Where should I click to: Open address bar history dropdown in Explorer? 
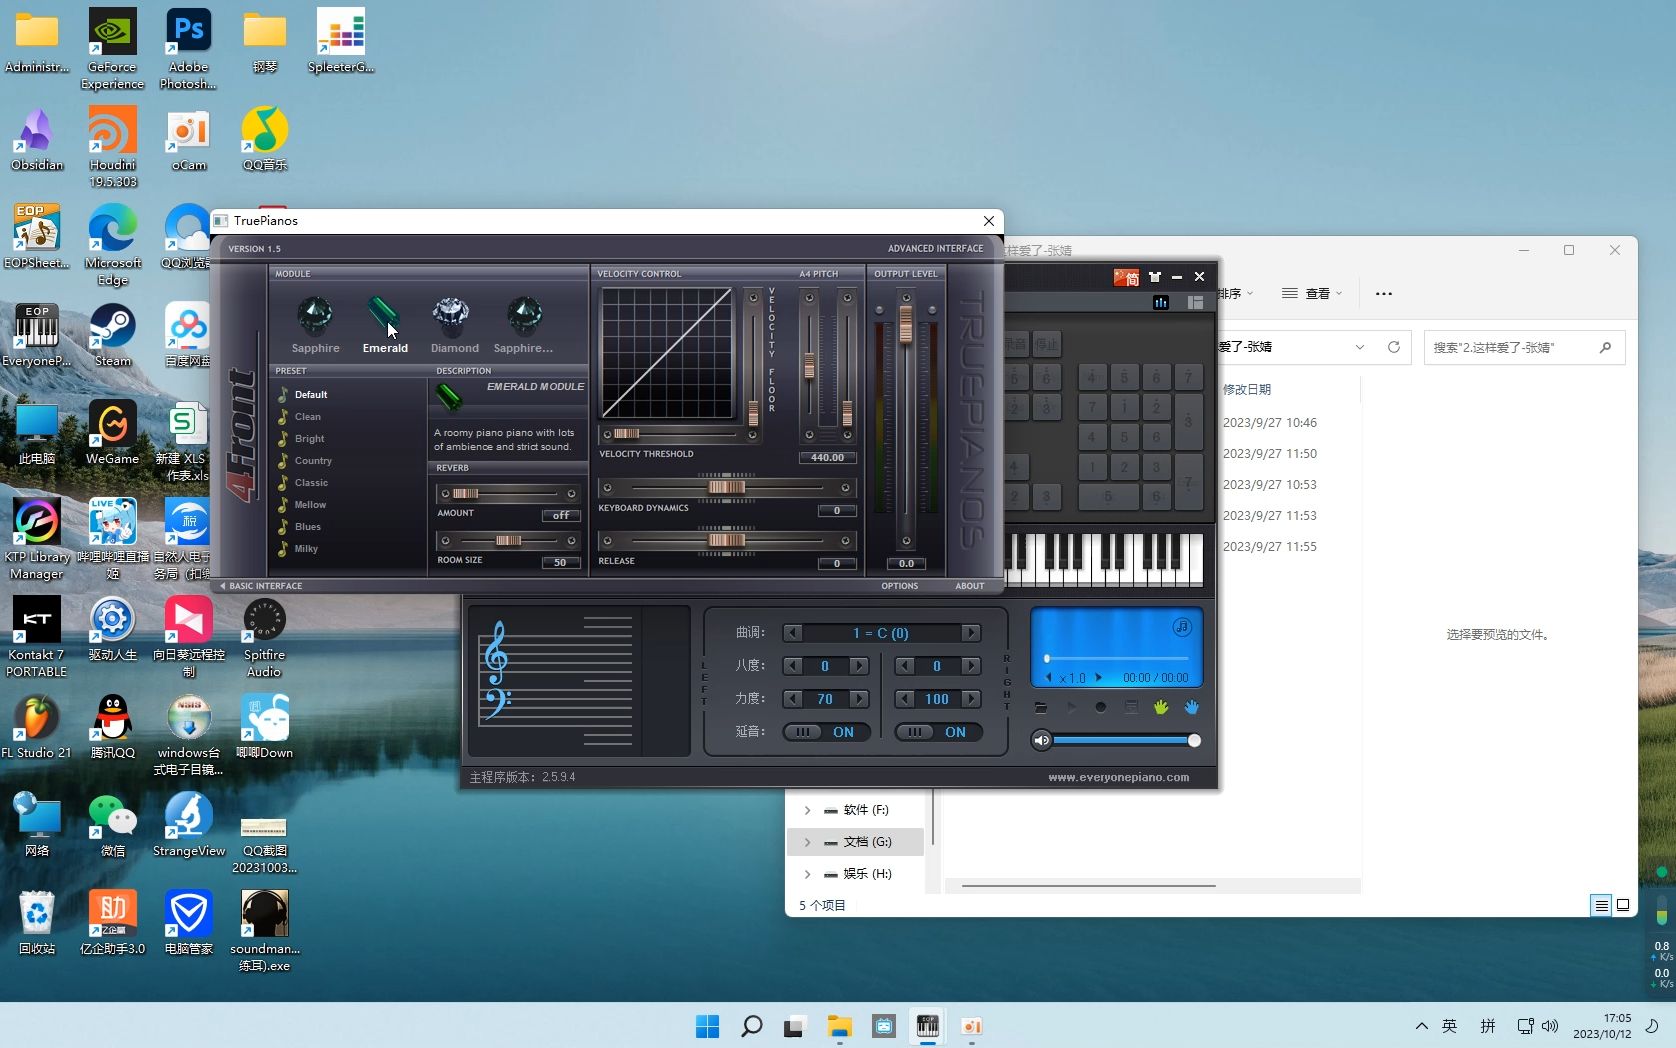click(1360, 347)
